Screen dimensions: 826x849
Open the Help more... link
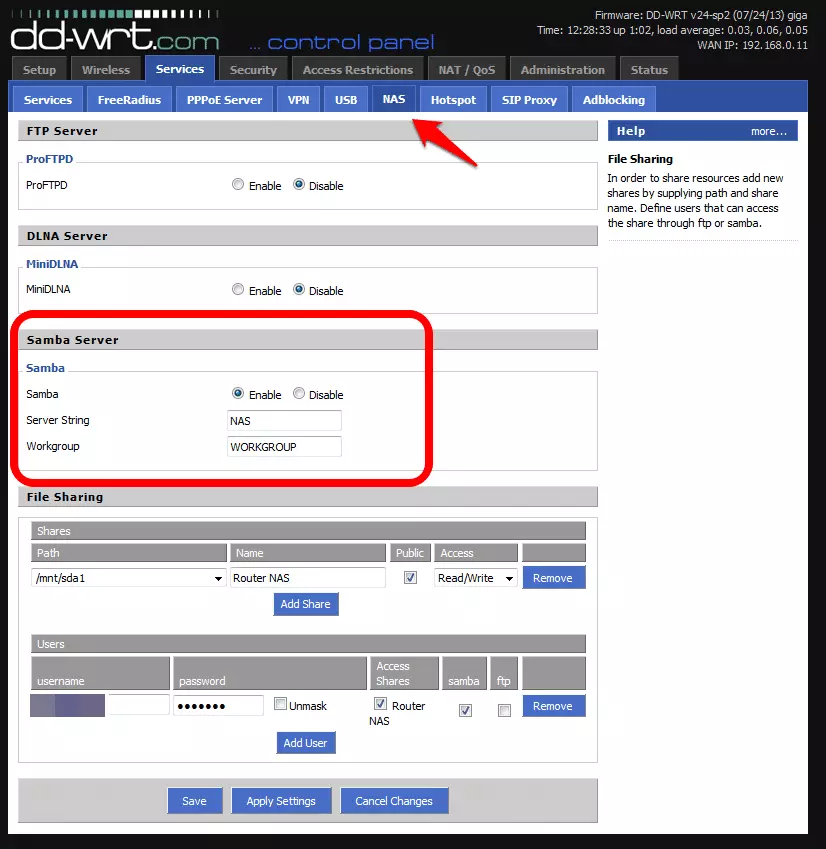(768, 131)
